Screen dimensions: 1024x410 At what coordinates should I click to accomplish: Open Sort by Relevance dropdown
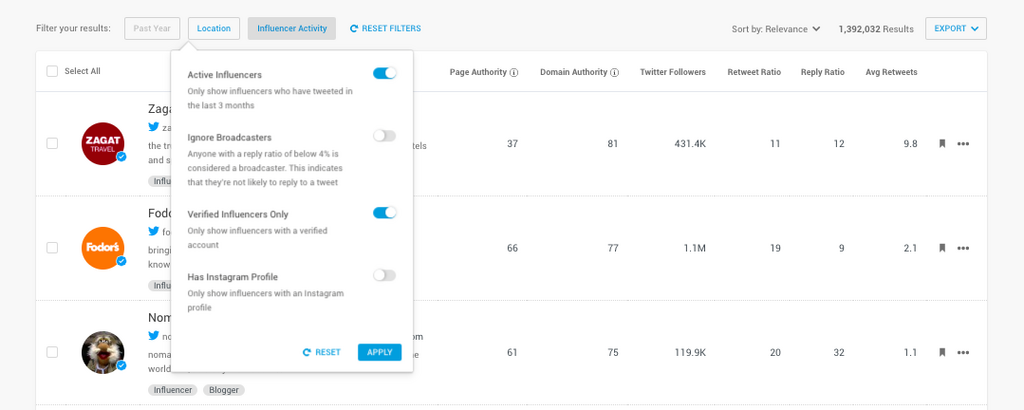(x=776, y=29)
